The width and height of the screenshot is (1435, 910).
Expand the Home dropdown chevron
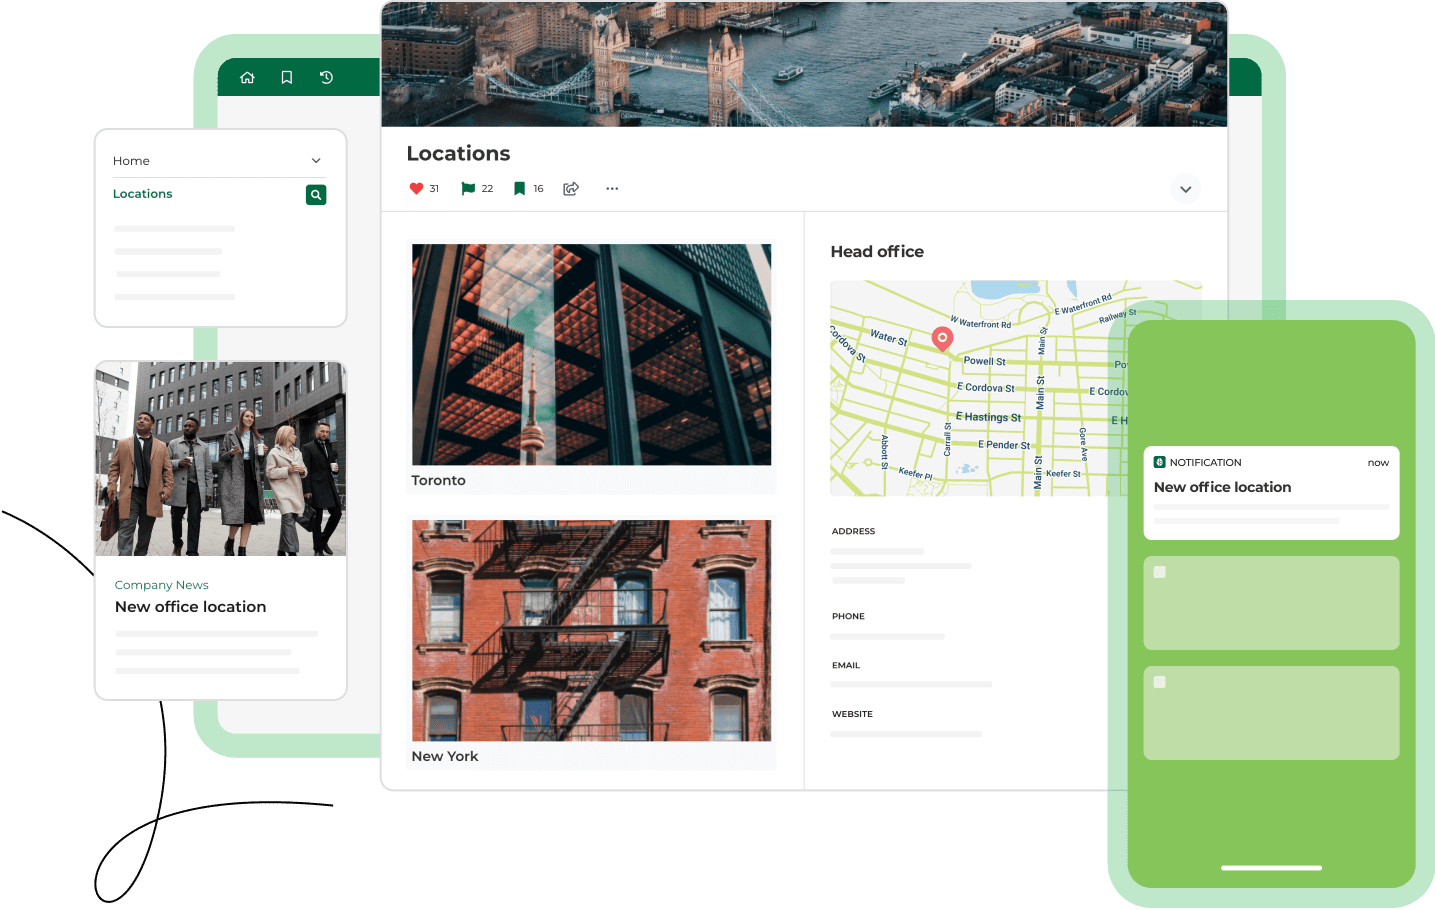316,161
